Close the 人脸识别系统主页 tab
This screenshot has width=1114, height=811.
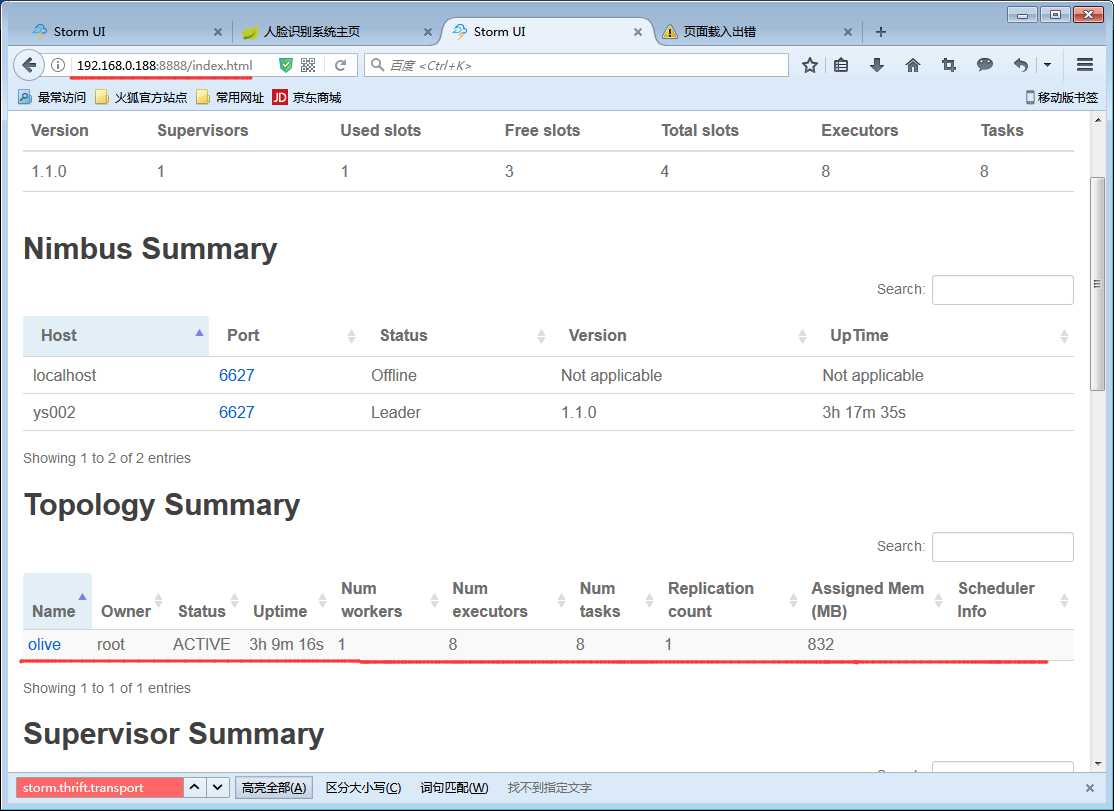(x=428, y=32)
